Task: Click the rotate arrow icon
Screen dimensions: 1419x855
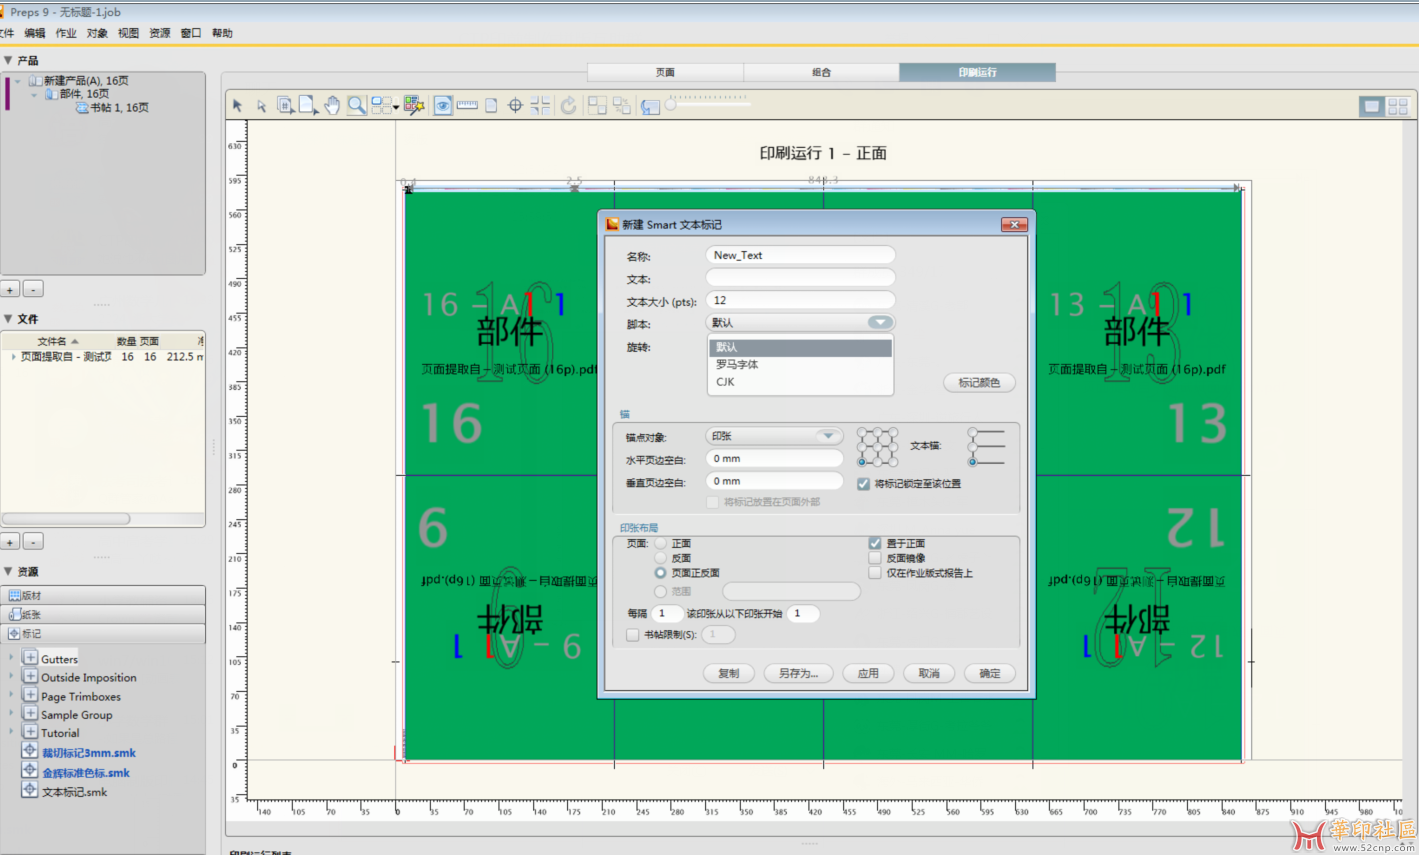Action: 569,105
